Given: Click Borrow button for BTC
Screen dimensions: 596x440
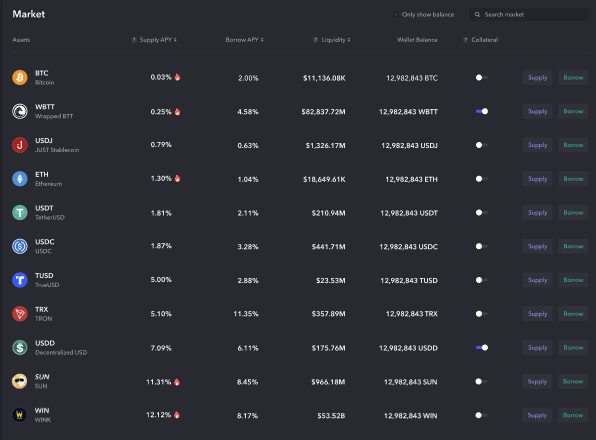Looking at the screenshot, I should (x=573, y=78).
